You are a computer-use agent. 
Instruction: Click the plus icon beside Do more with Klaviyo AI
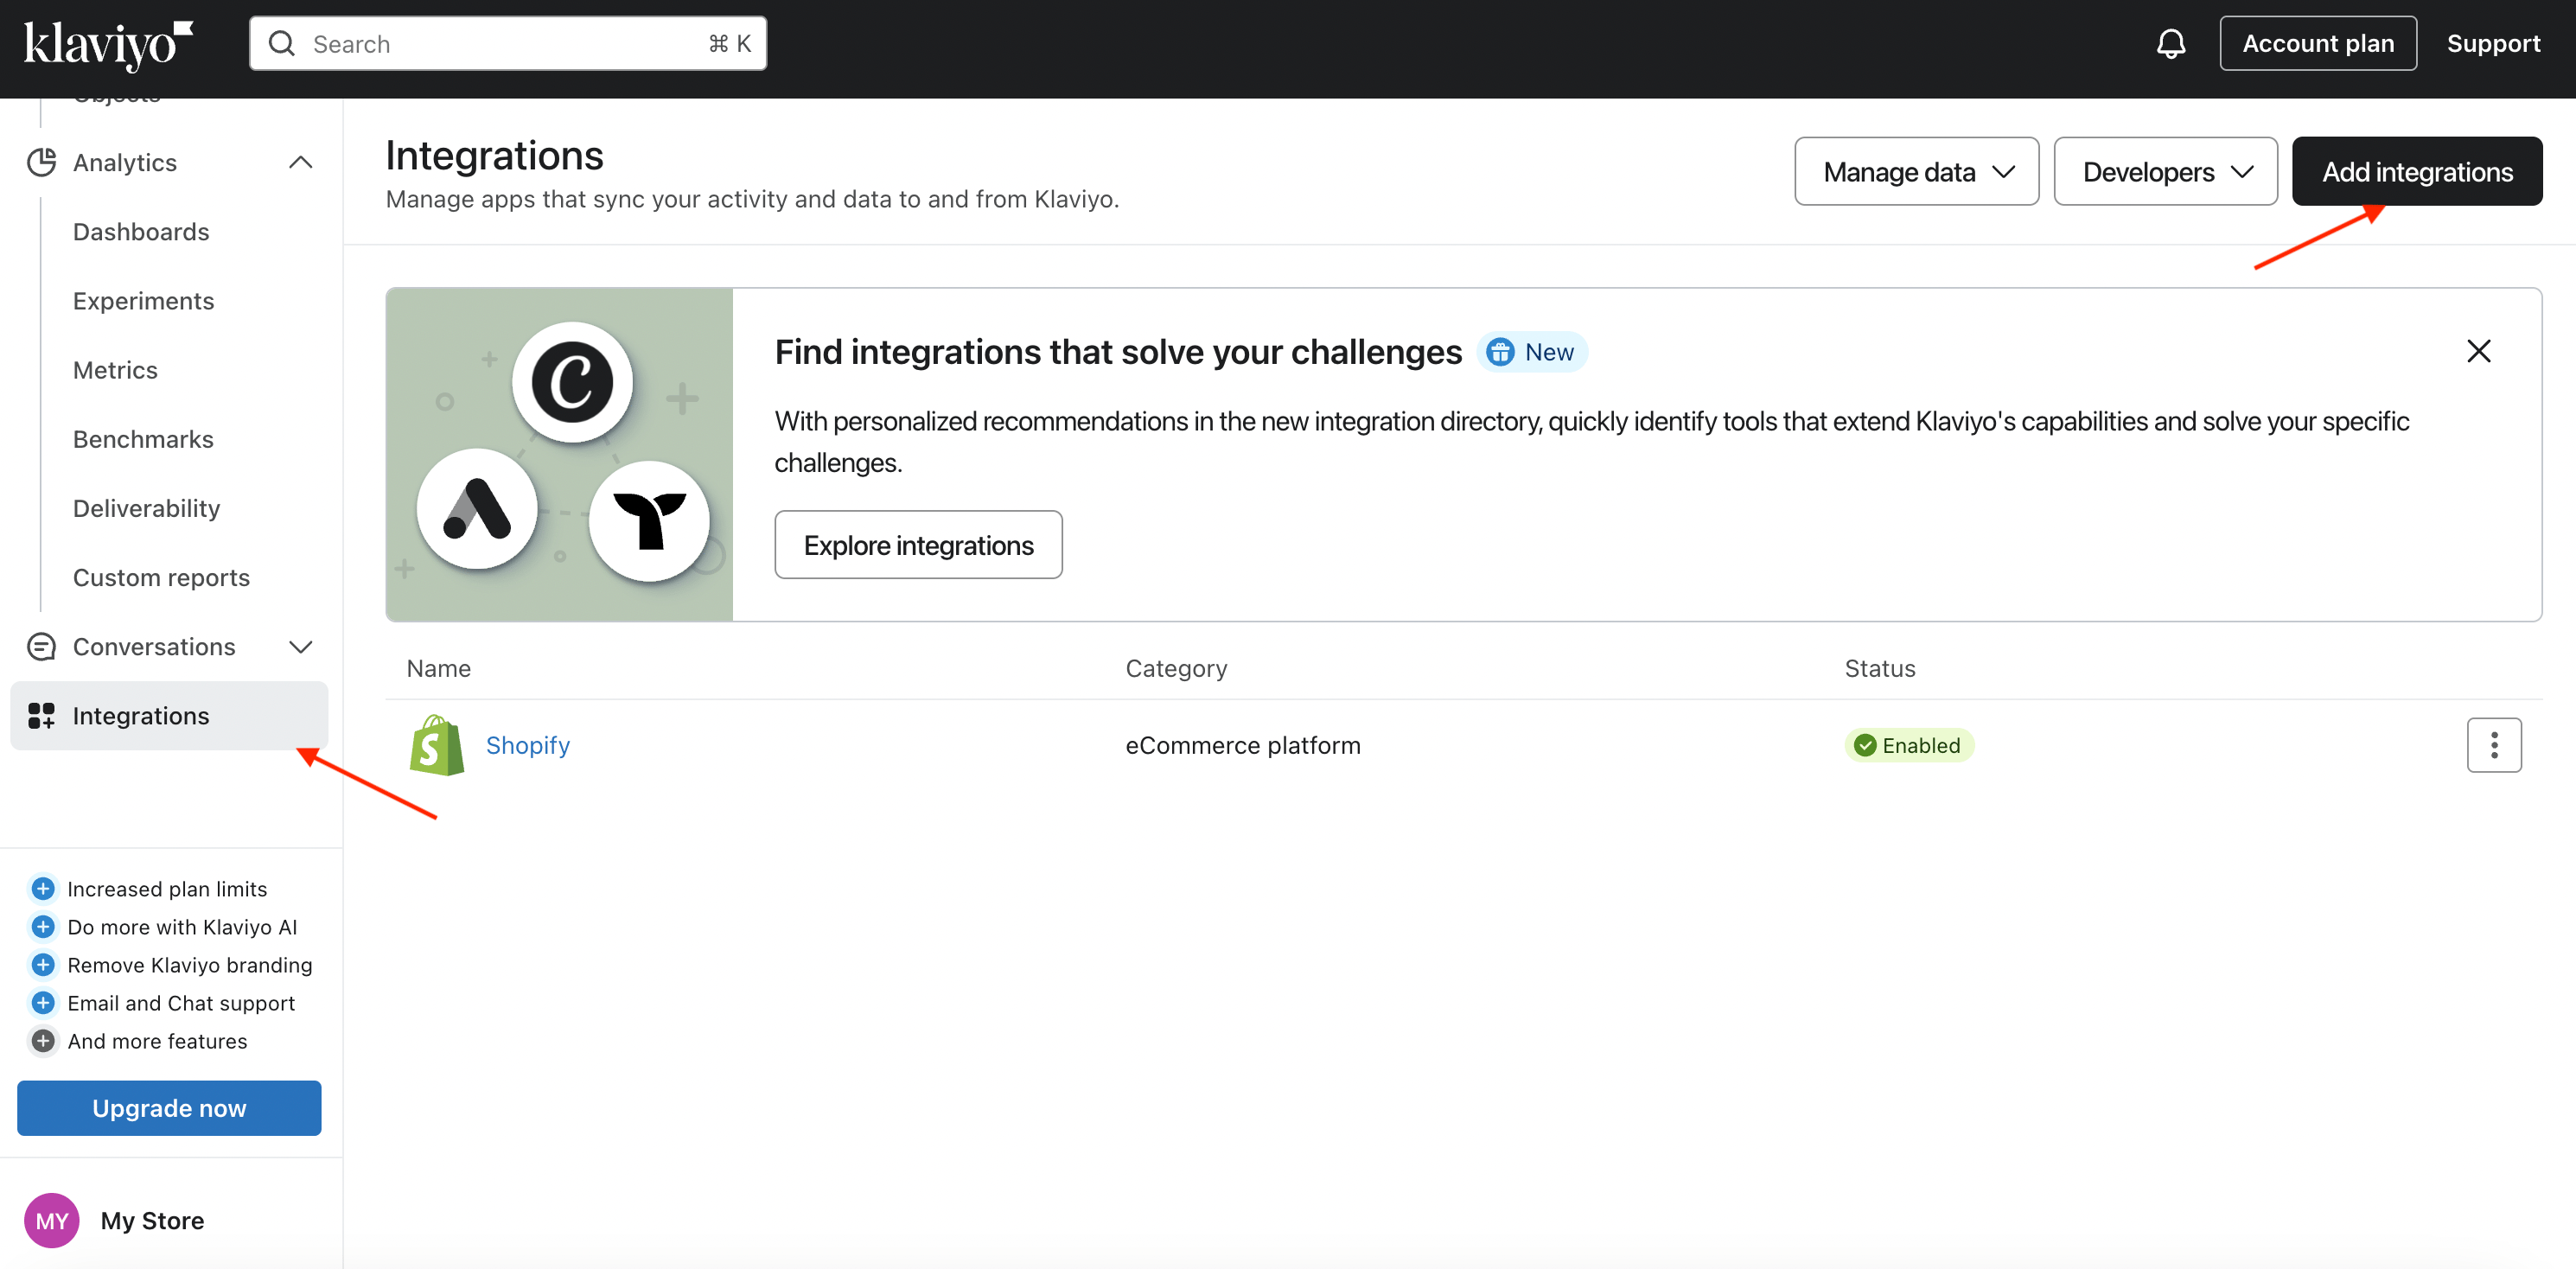[43, 926]
